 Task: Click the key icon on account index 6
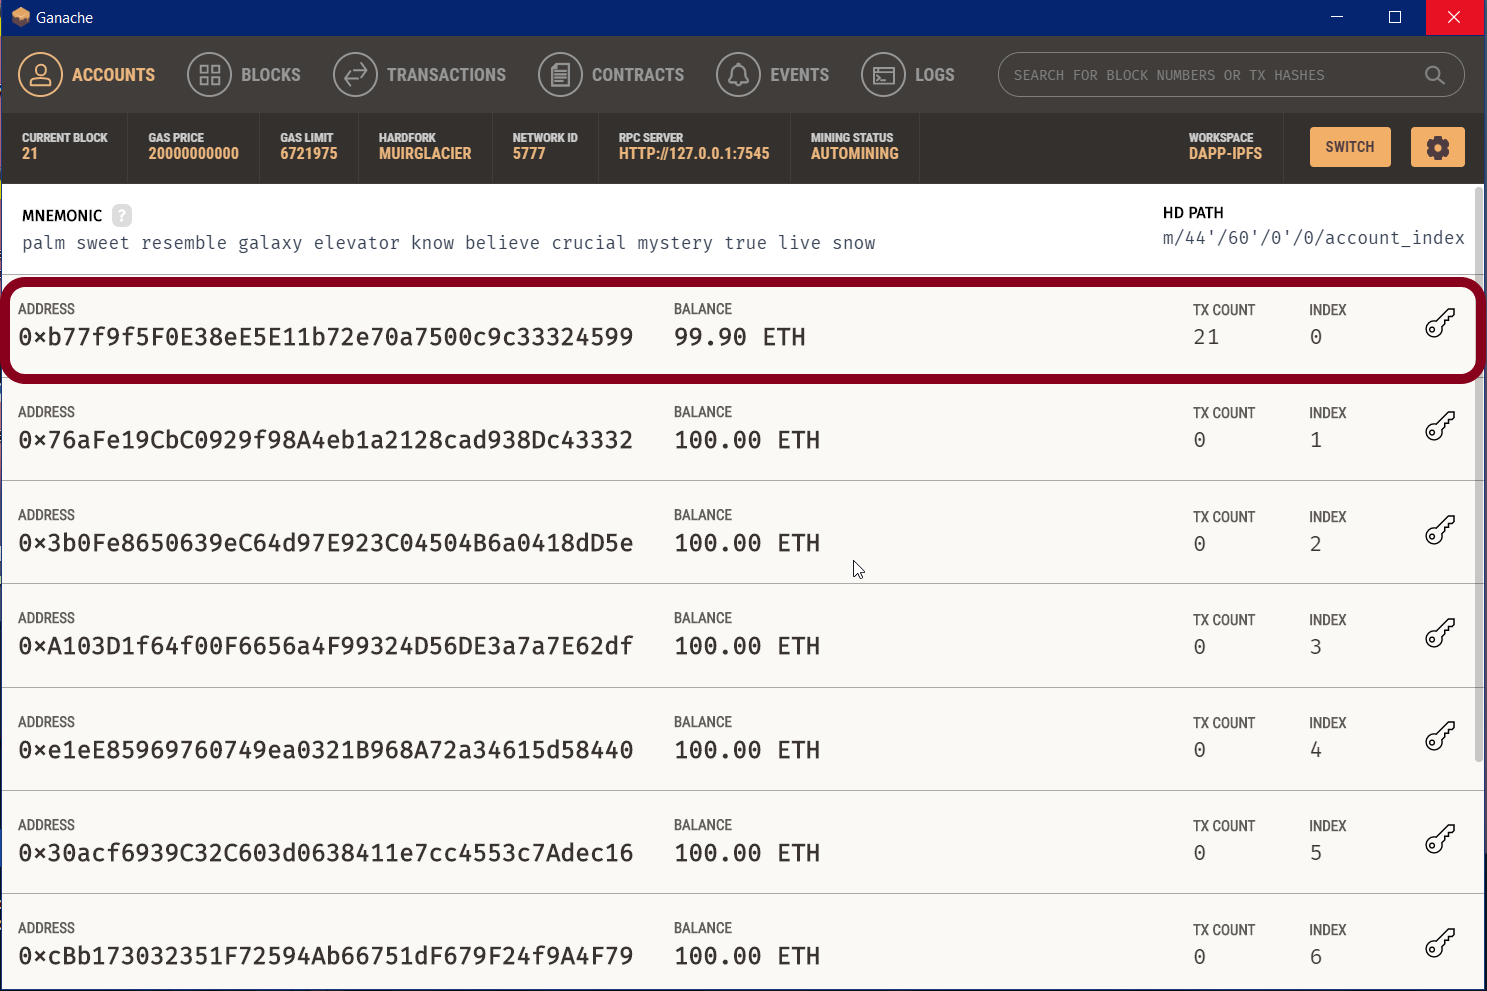(x=1439, y=943)
